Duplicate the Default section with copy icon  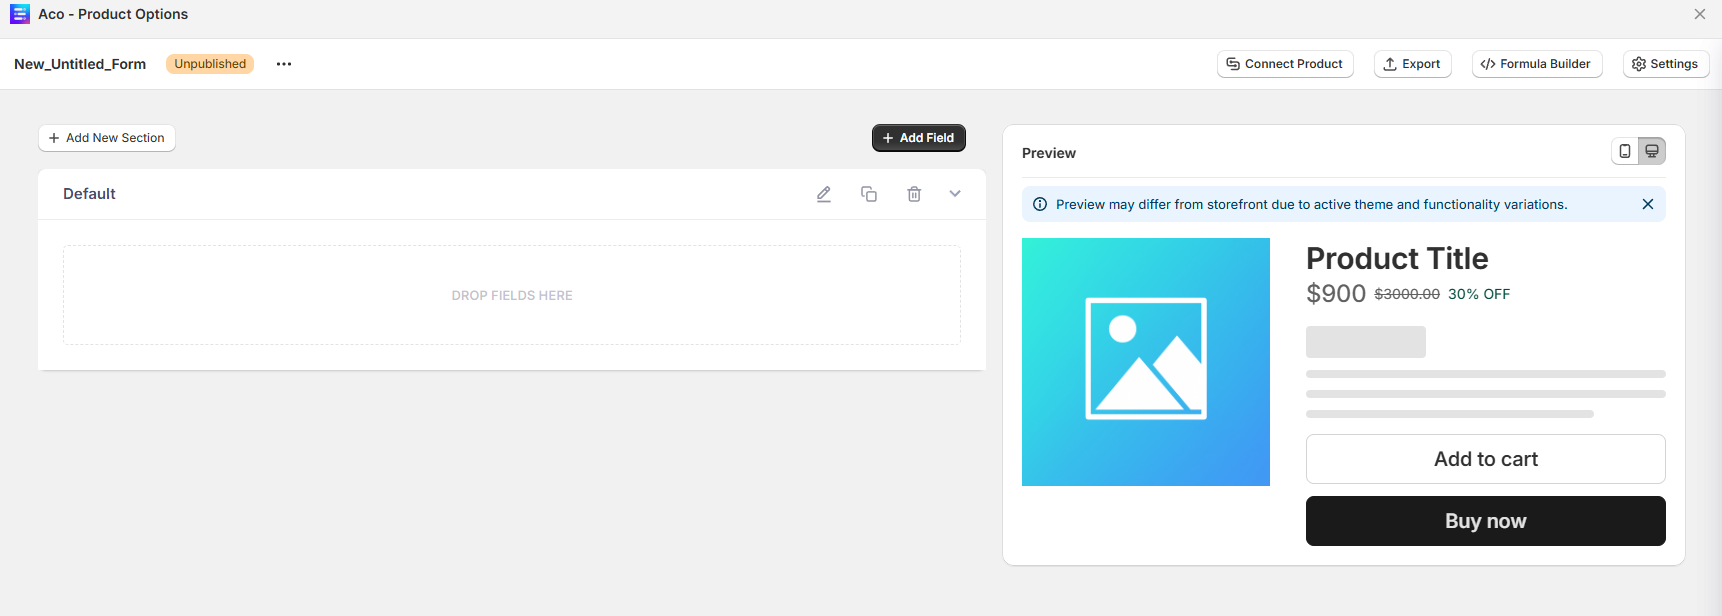pyautogui.click(x=869, y=194)
